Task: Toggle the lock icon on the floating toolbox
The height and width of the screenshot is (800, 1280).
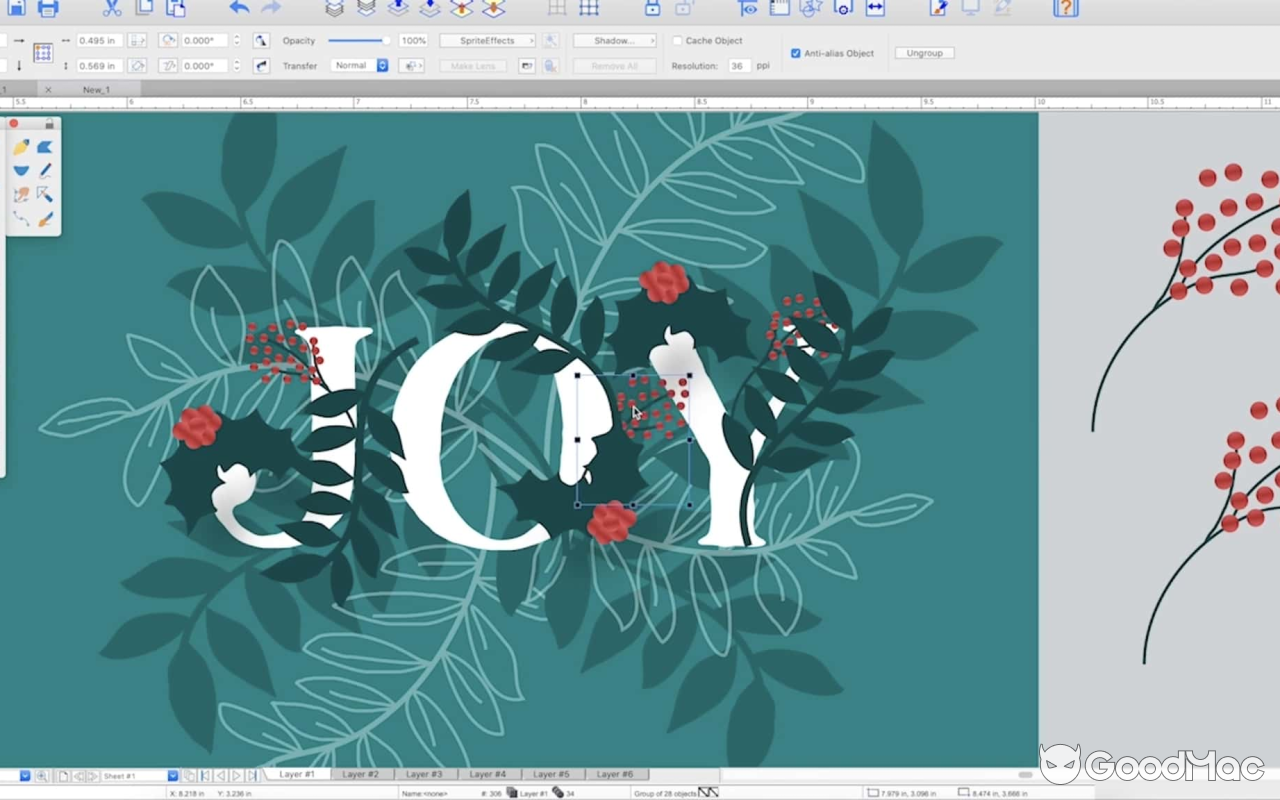Action: coord(50,124)
